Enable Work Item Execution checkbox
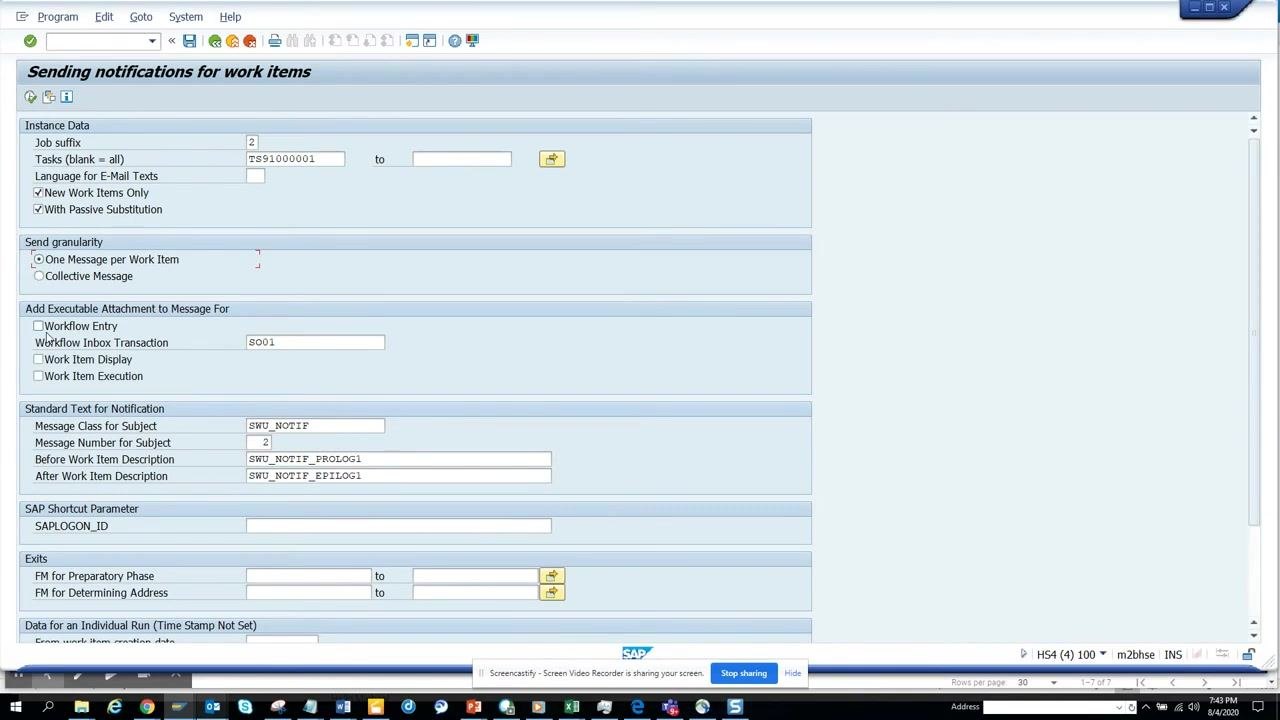This screenshot has width=1280, height=720. [x=38, y=376]
